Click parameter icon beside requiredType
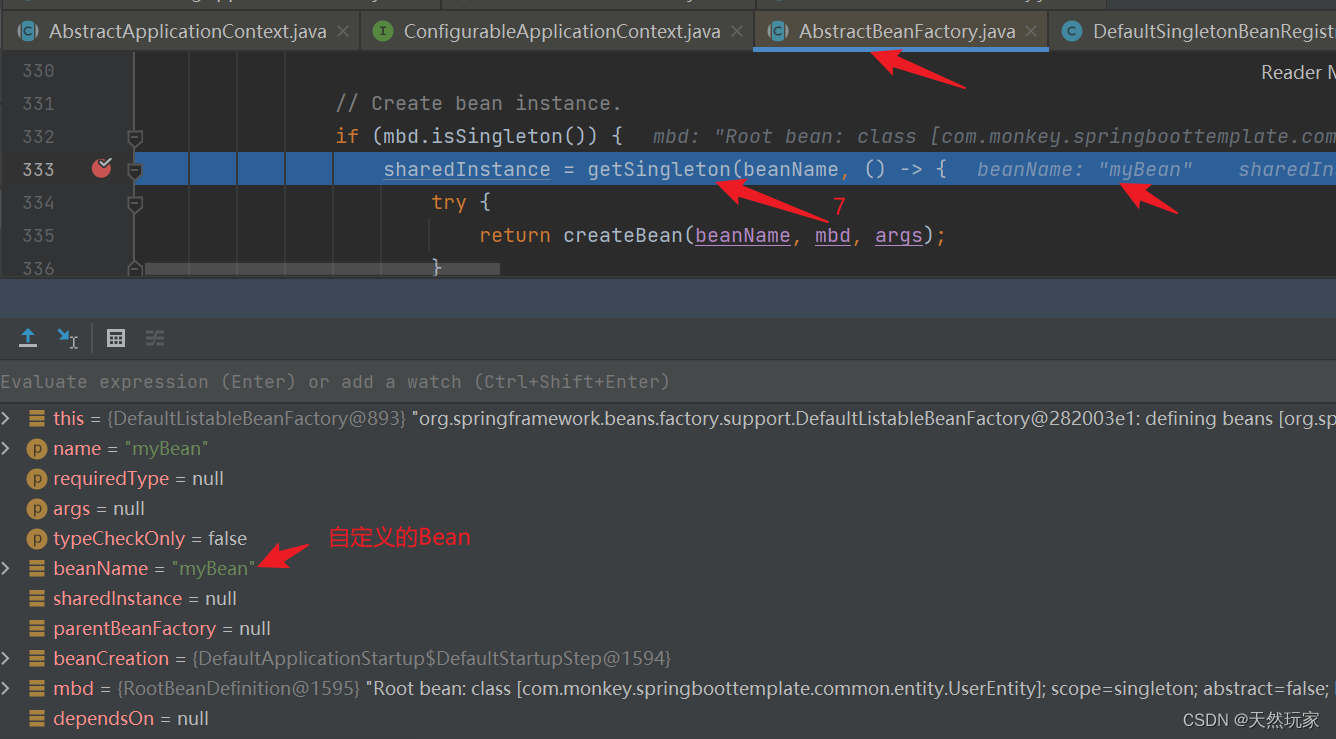The width and height of the screenshot is (1336, 739). pos(37,478)
